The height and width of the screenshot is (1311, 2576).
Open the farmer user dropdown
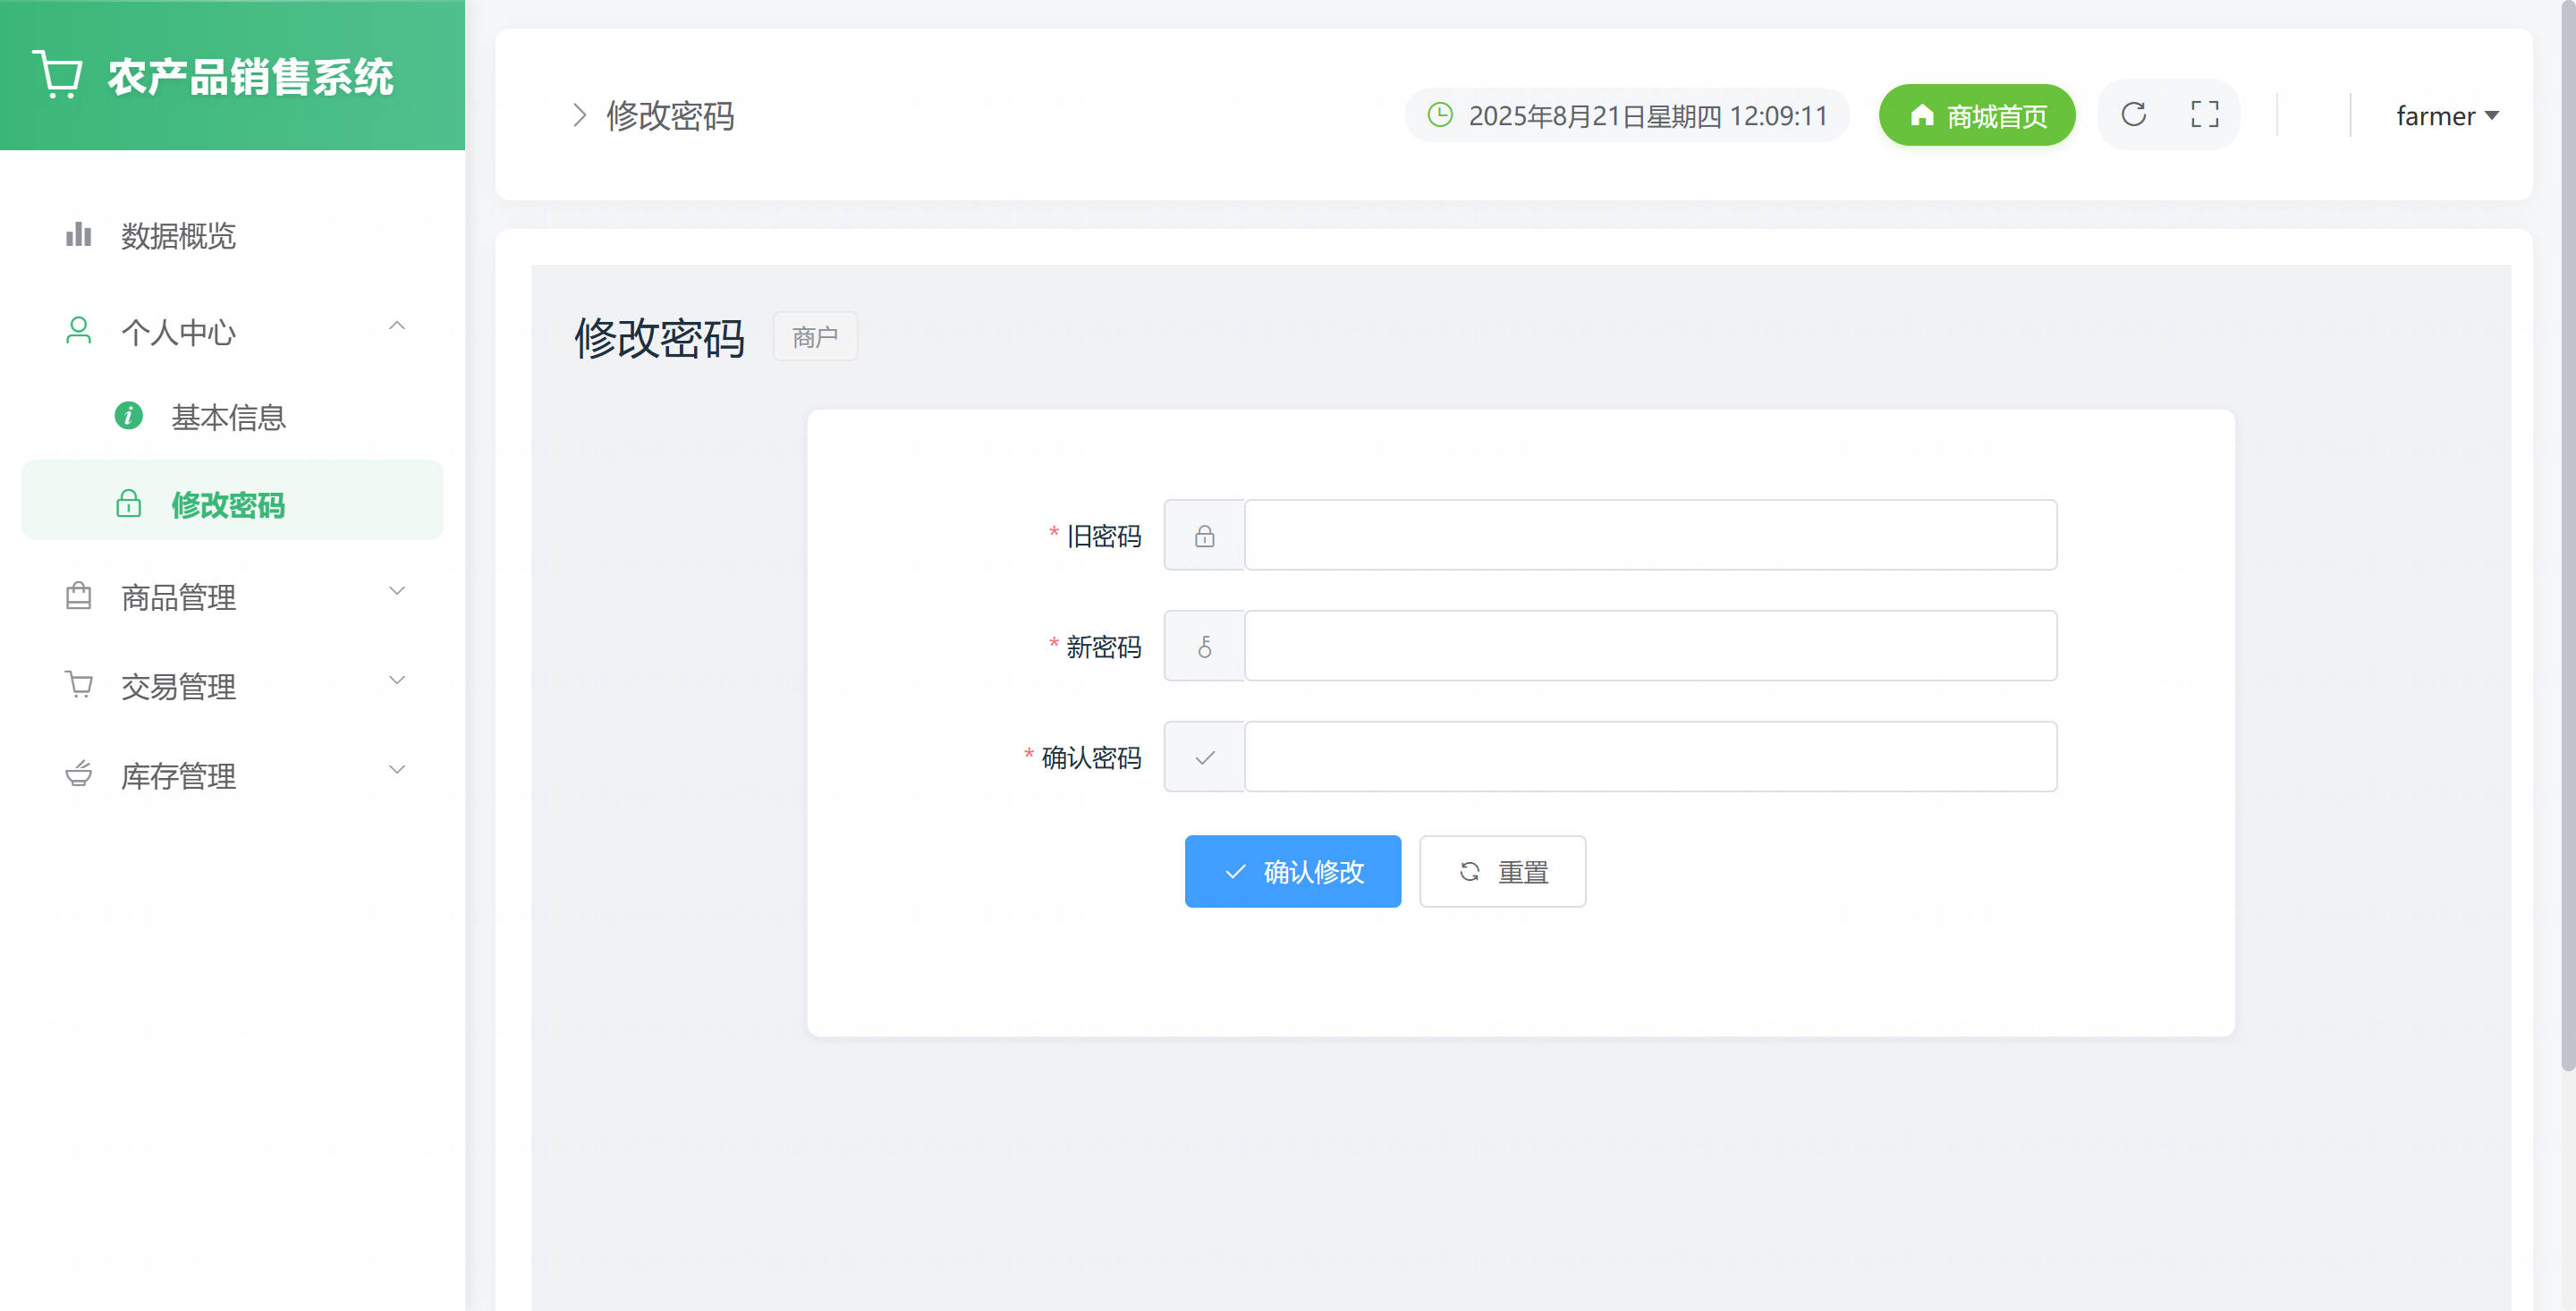pyautogui.click(x=2446, y=116)
